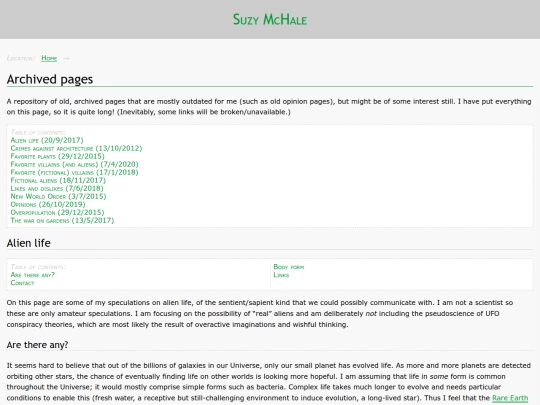Image resolution: width=540 pixels, height=405 pixels.
Task: Go to New World Order section
Action: tap(58, 196)
